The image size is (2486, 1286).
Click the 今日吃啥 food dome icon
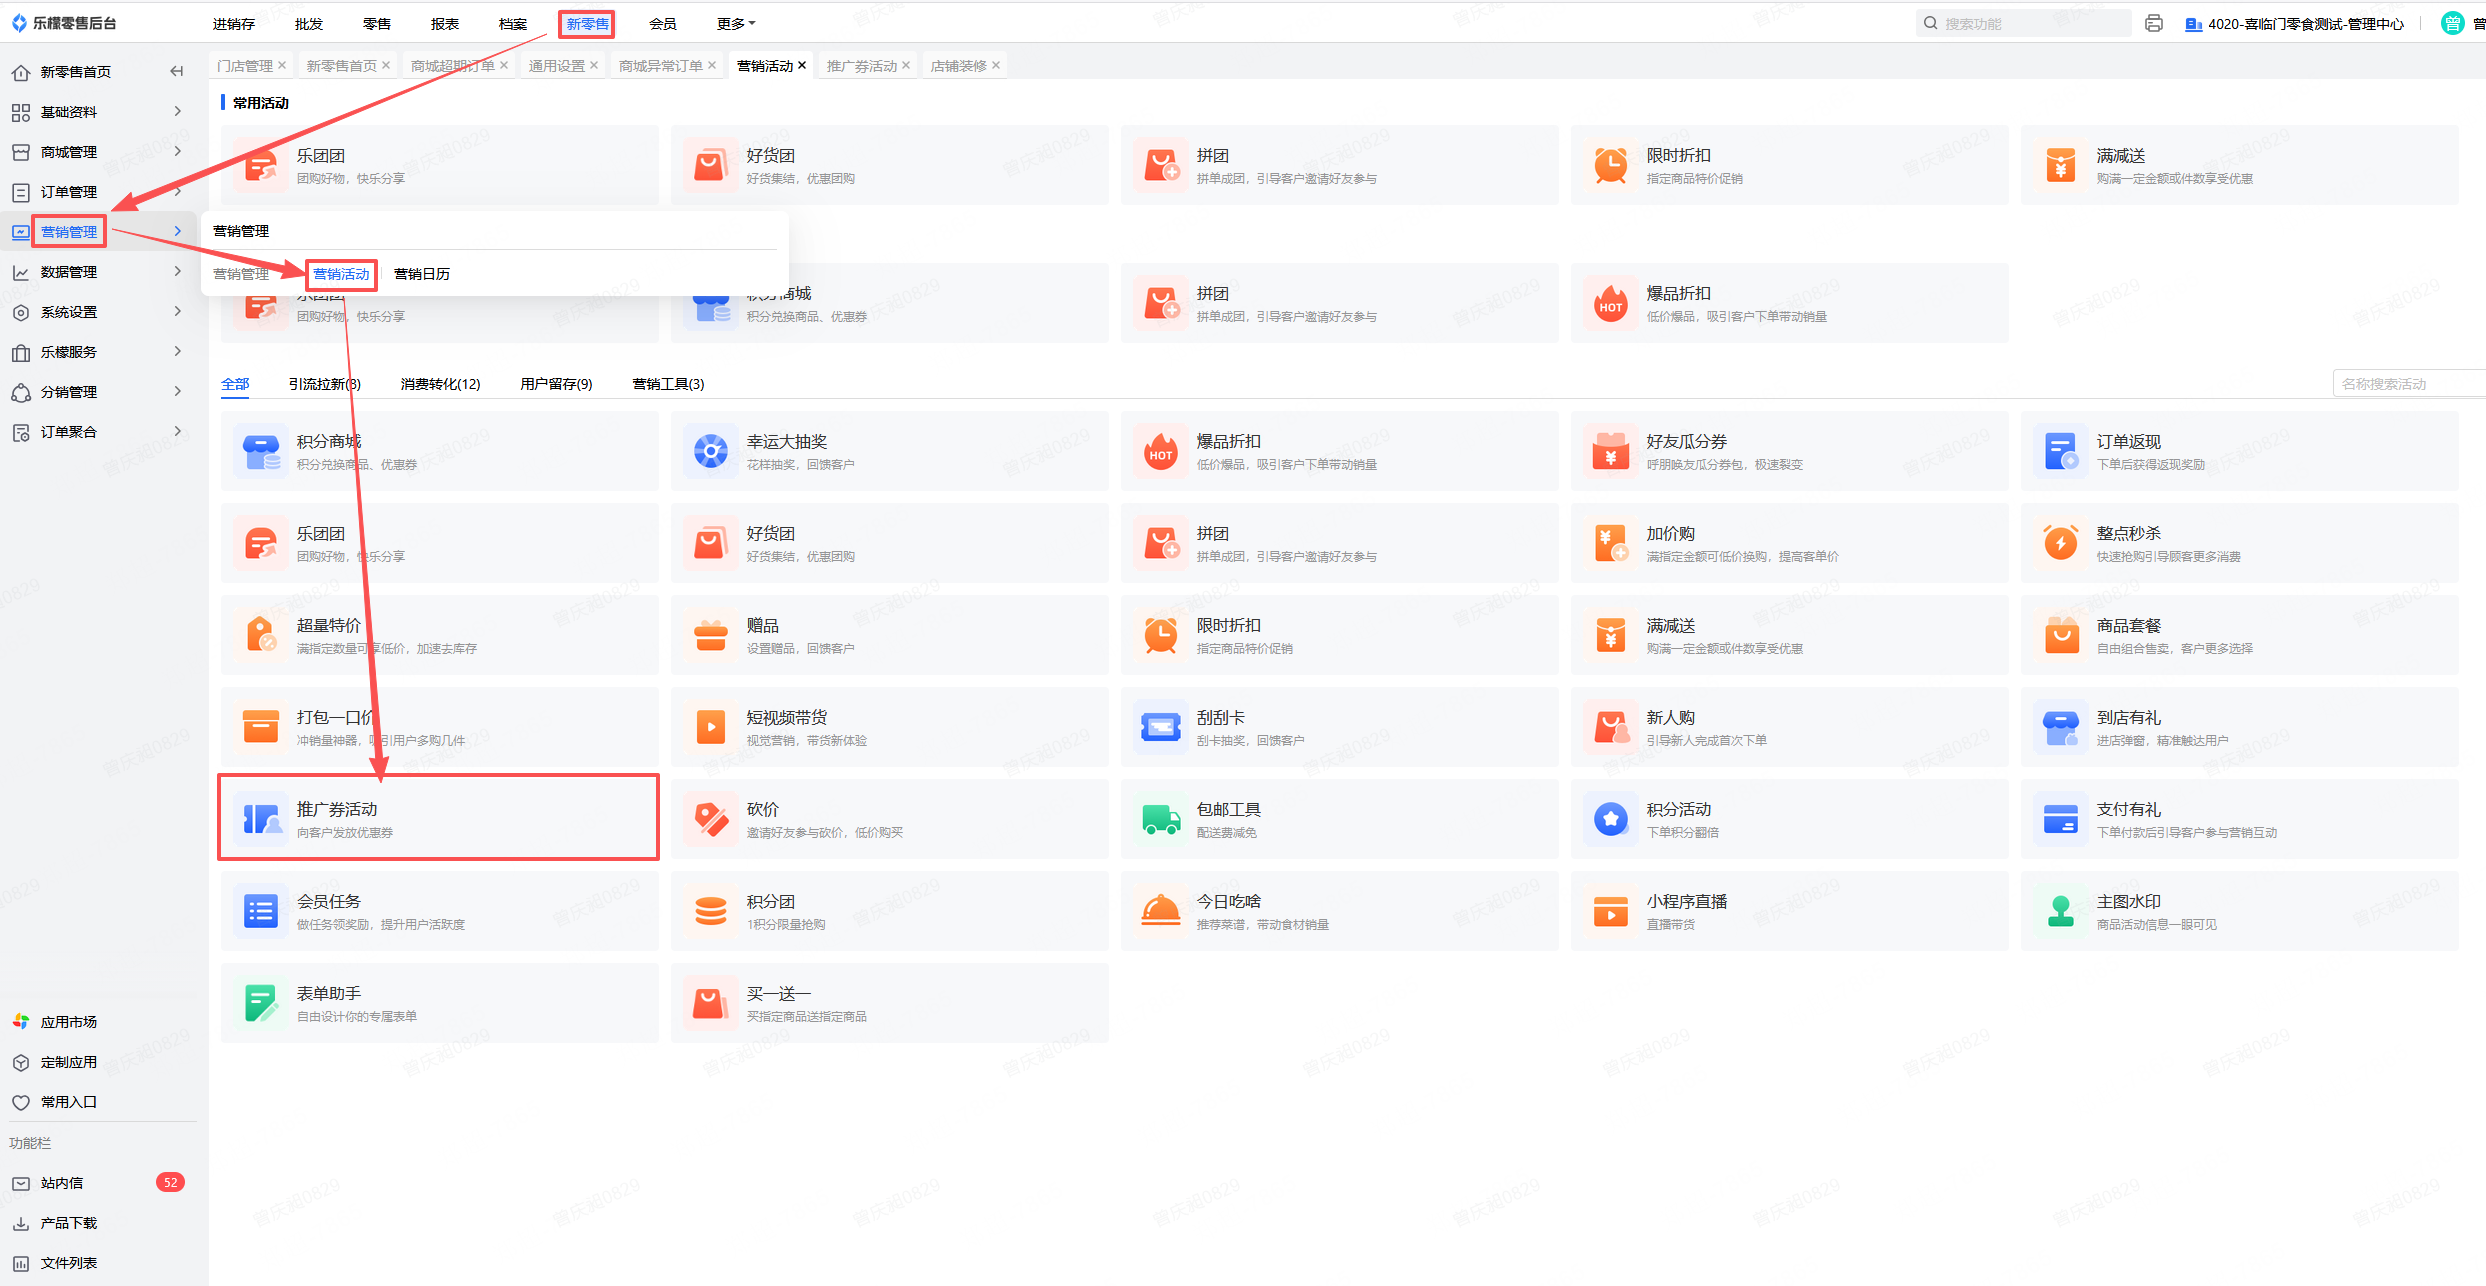(1161, 912)
